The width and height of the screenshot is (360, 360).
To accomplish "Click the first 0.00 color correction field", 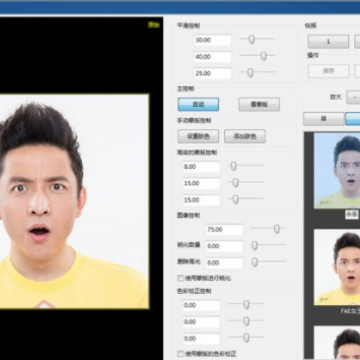I will (201, 305).
